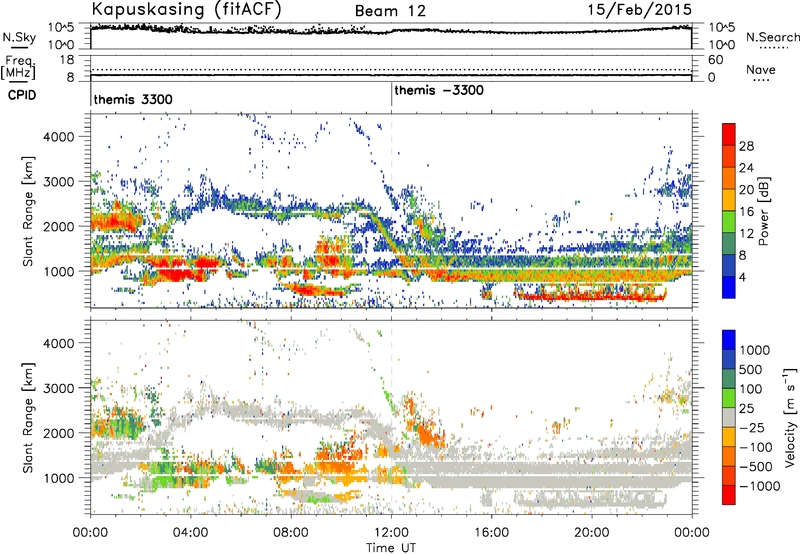This screenshot has width=800, height=554.
Task: Click the '3000' tick on the velocity panel
Action: (58, 388)
